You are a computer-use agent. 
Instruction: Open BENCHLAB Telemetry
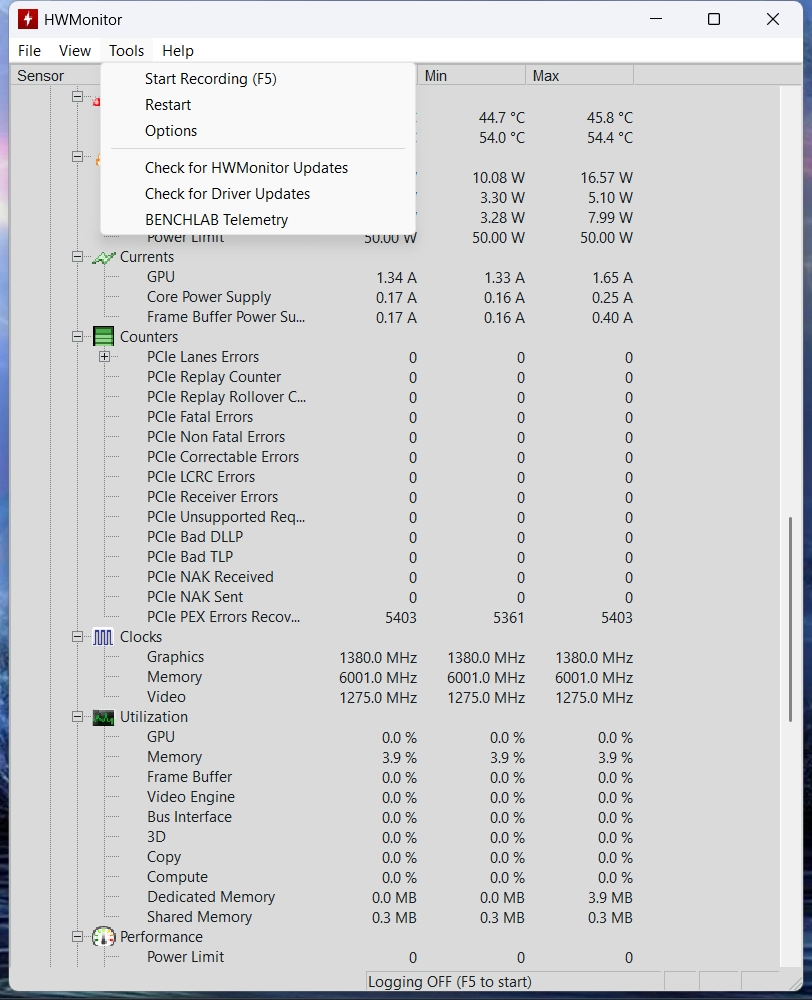click(258, 220)
